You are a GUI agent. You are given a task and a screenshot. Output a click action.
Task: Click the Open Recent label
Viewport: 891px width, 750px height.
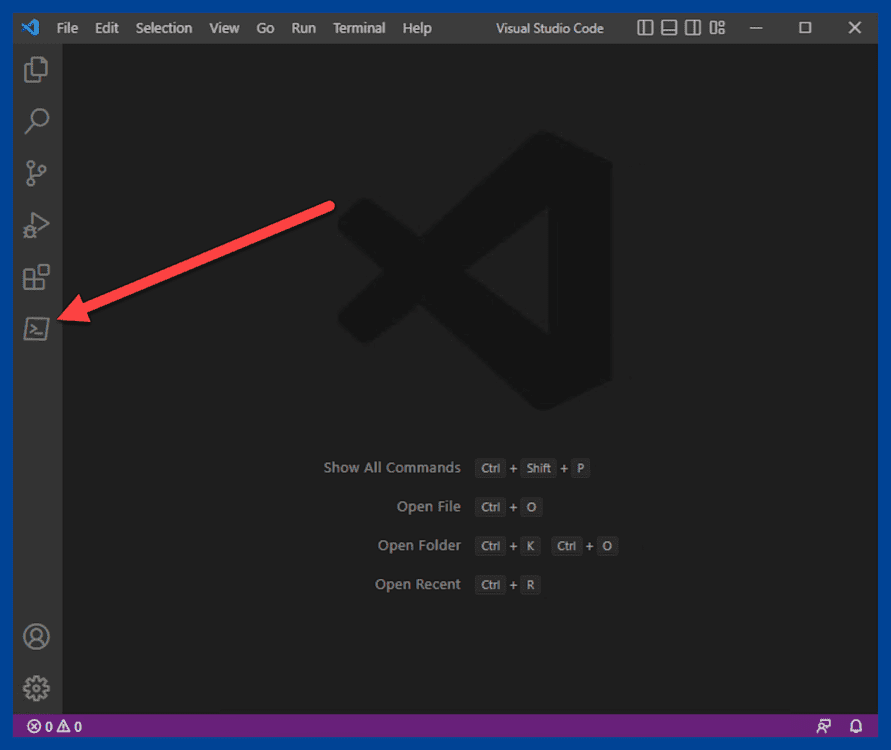418,584
